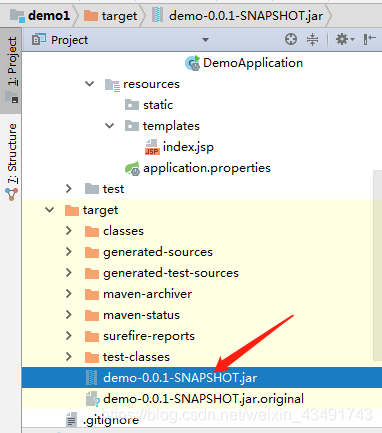Expand the test-classes folder
Image resolution: width=382 pixels, height=433 pixels.
coord(69,357)
